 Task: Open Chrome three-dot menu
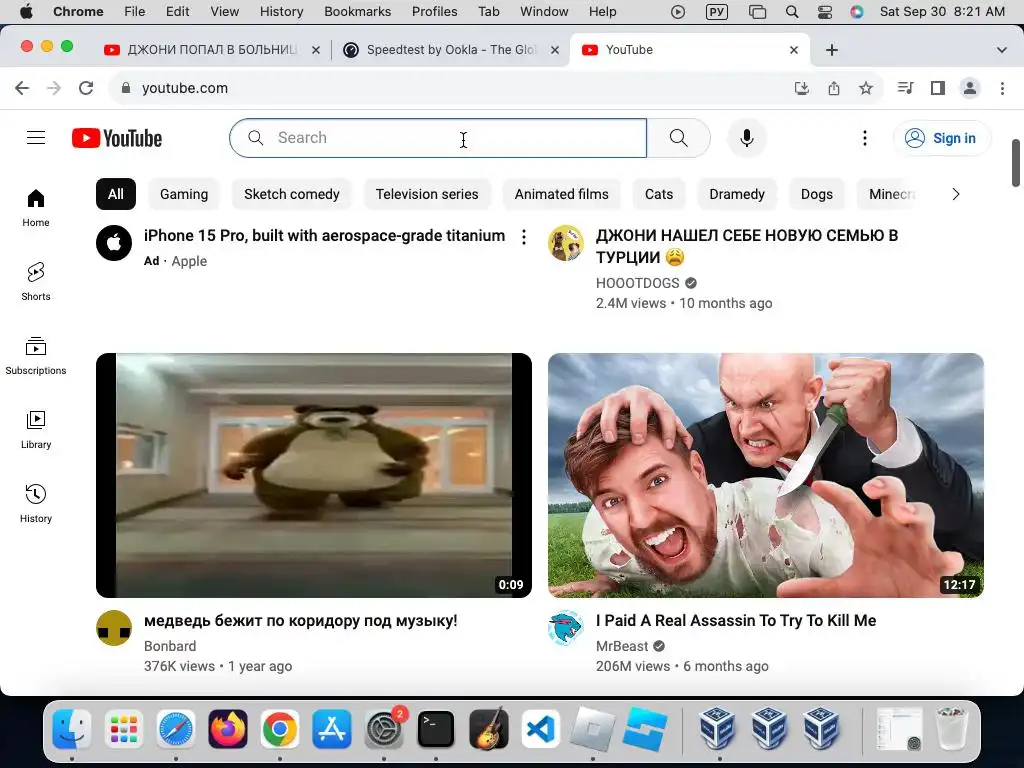[x=1002, y=88]
